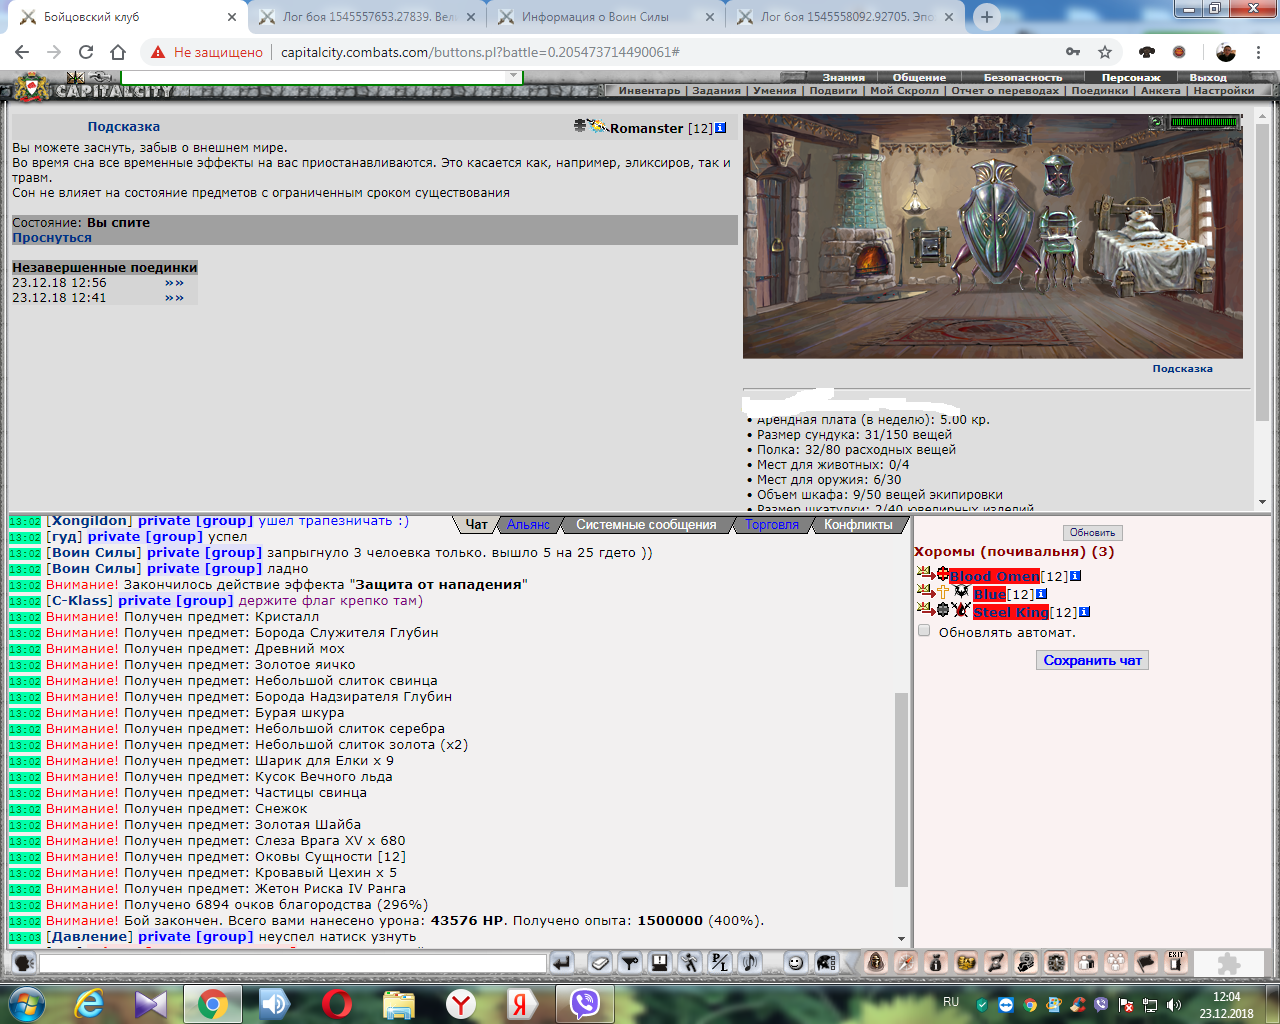Click the P/L translit icon in the chat toolbar
This screenshot has height=1024, width=1280.
pos(719,963)
